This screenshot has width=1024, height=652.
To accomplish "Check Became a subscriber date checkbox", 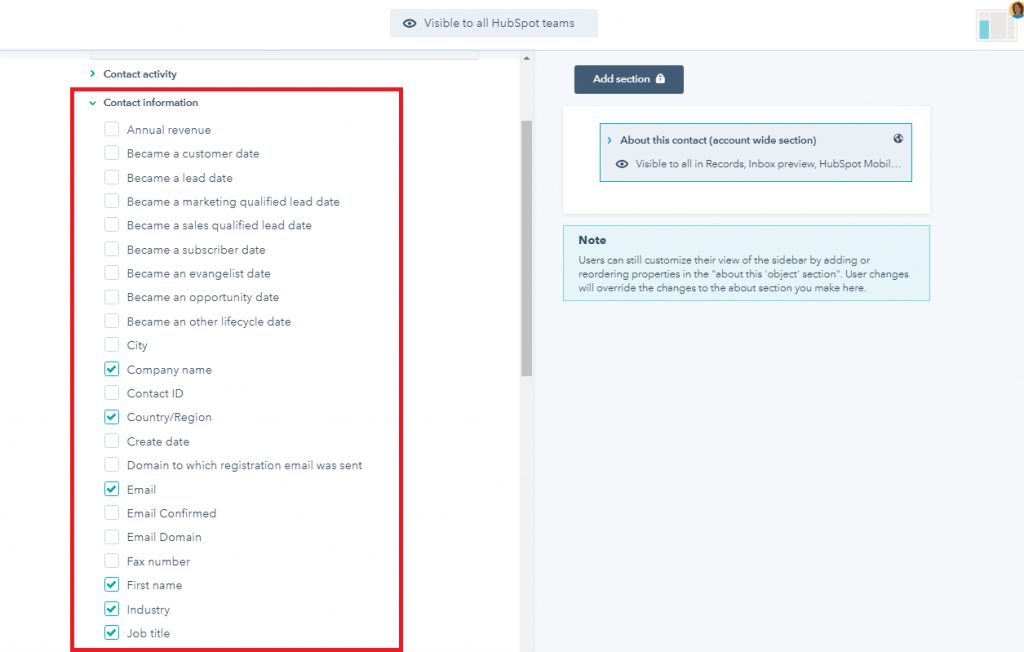I will click(112, 249).
